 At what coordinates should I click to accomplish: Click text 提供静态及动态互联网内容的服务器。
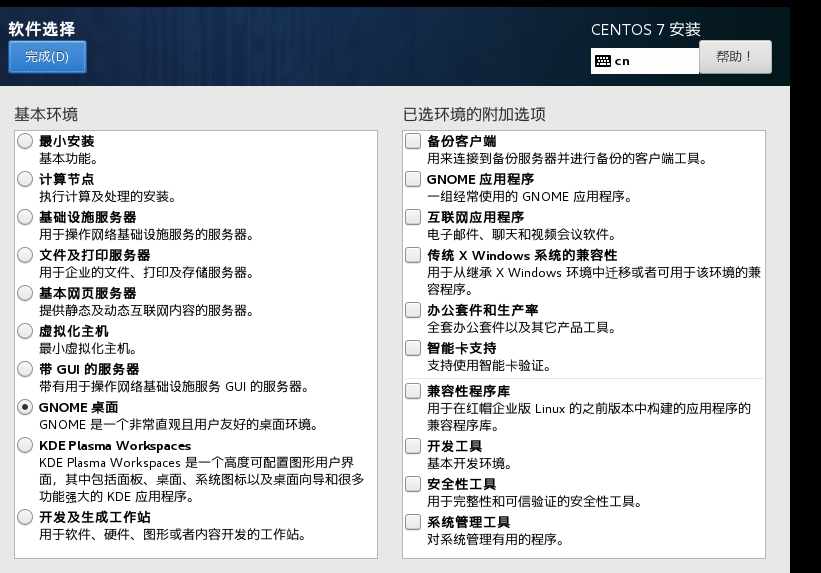point(146,310)
